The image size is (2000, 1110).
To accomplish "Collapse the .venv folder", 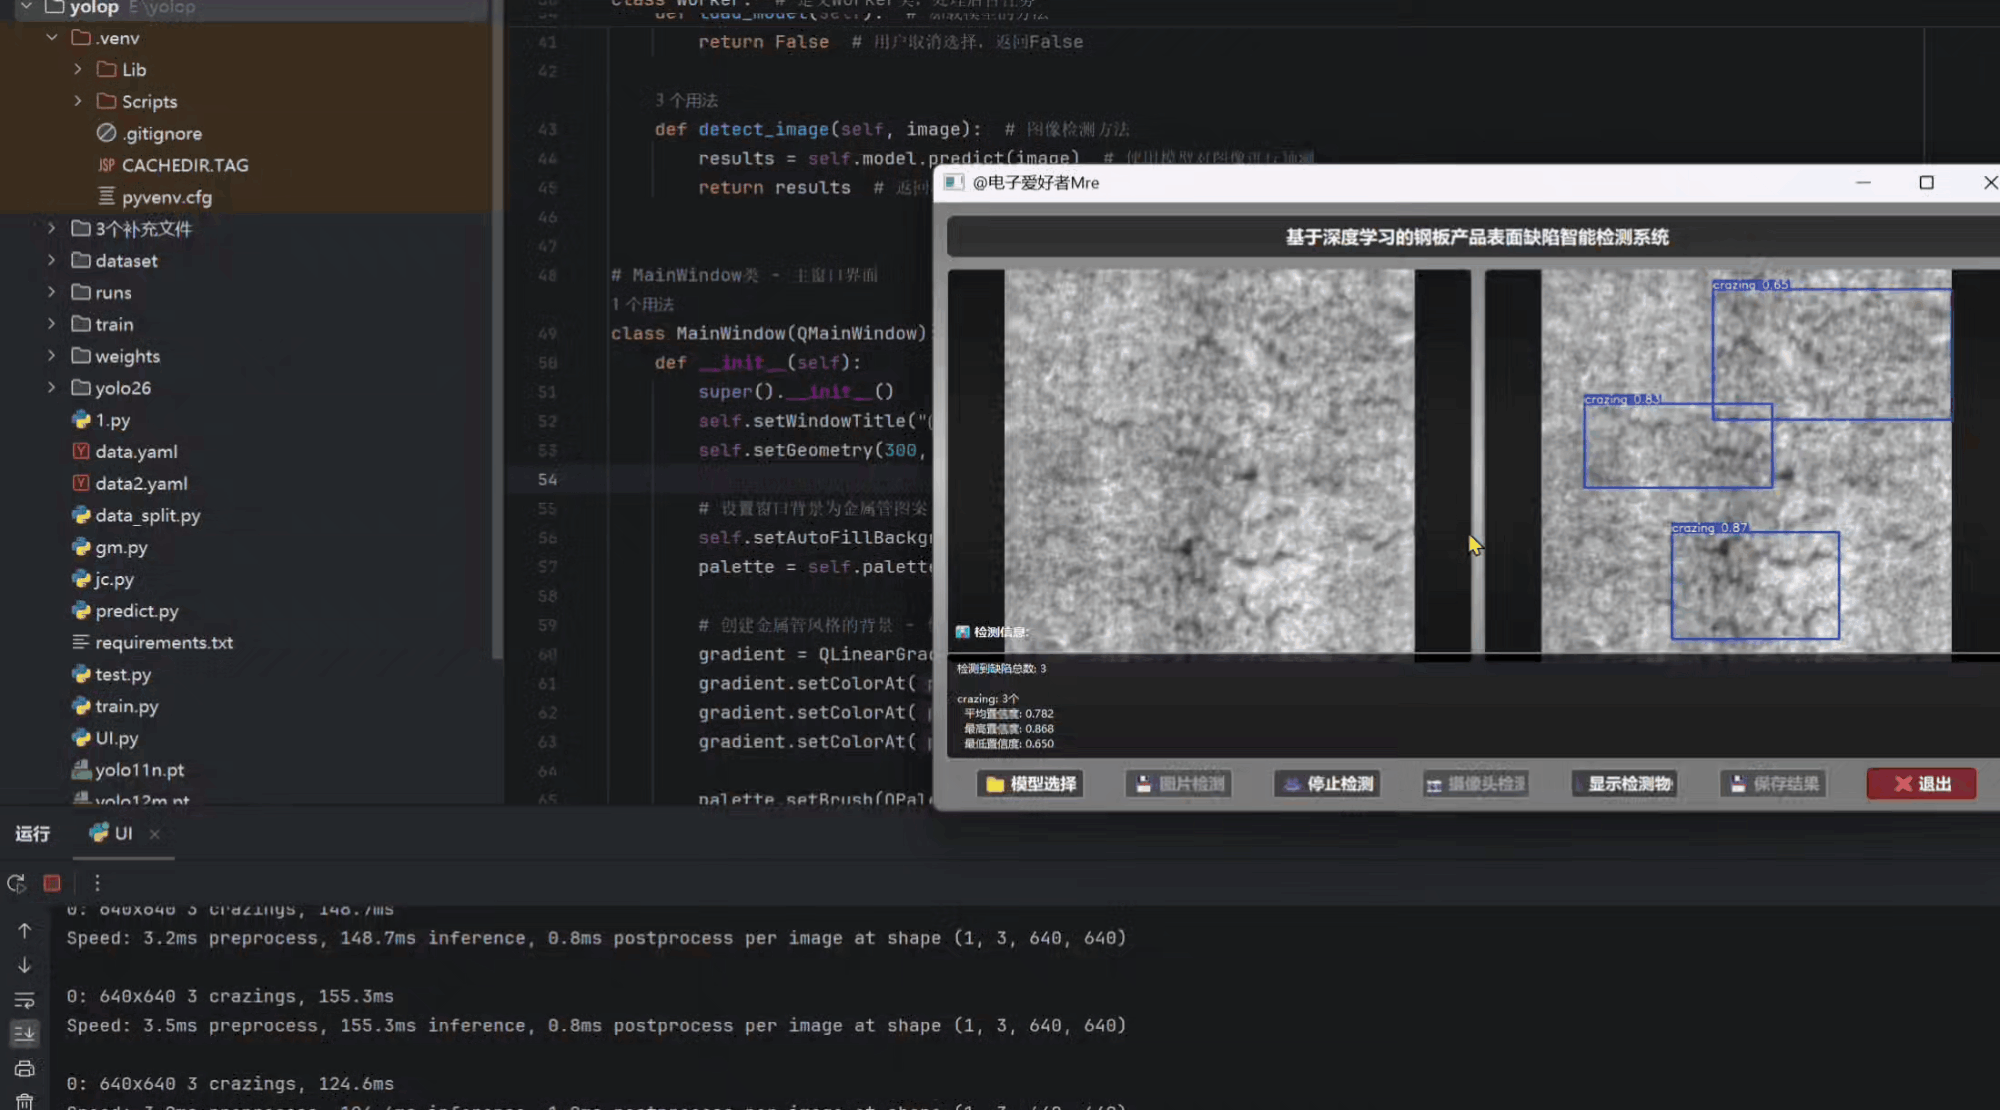I will (51, 38).
